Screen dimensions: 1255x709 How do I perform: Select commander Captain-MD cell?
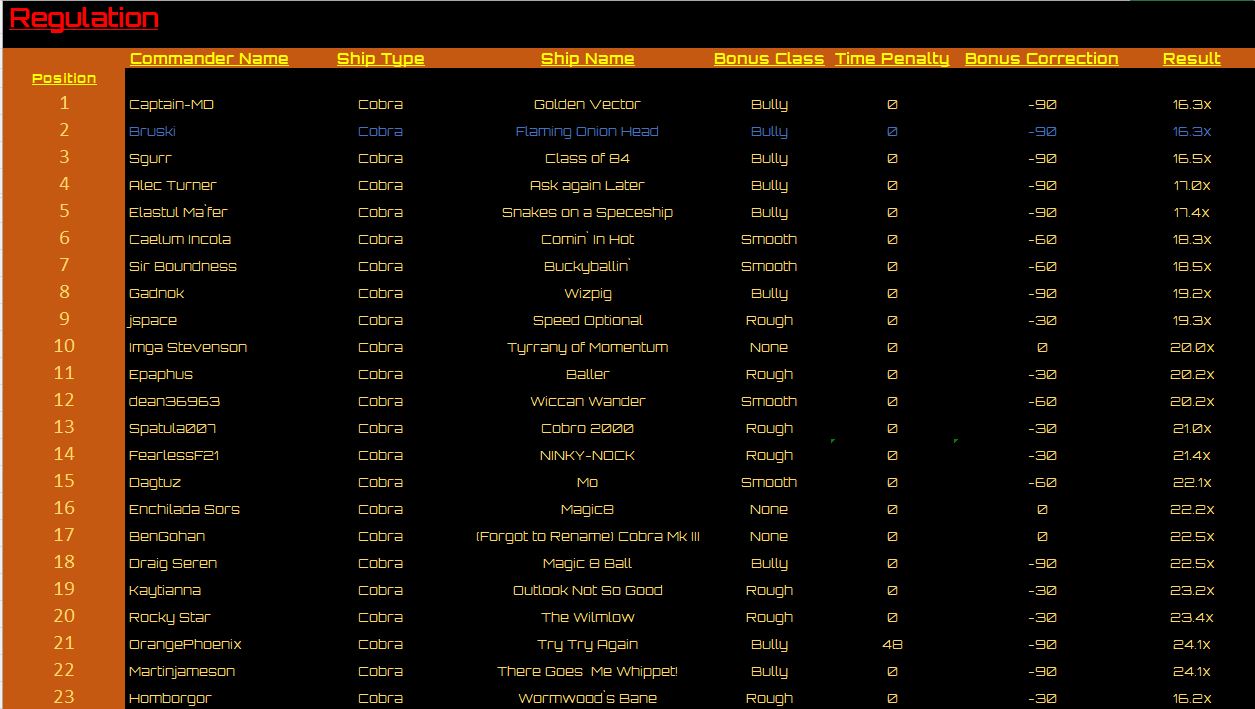click(x=171, y=104)
